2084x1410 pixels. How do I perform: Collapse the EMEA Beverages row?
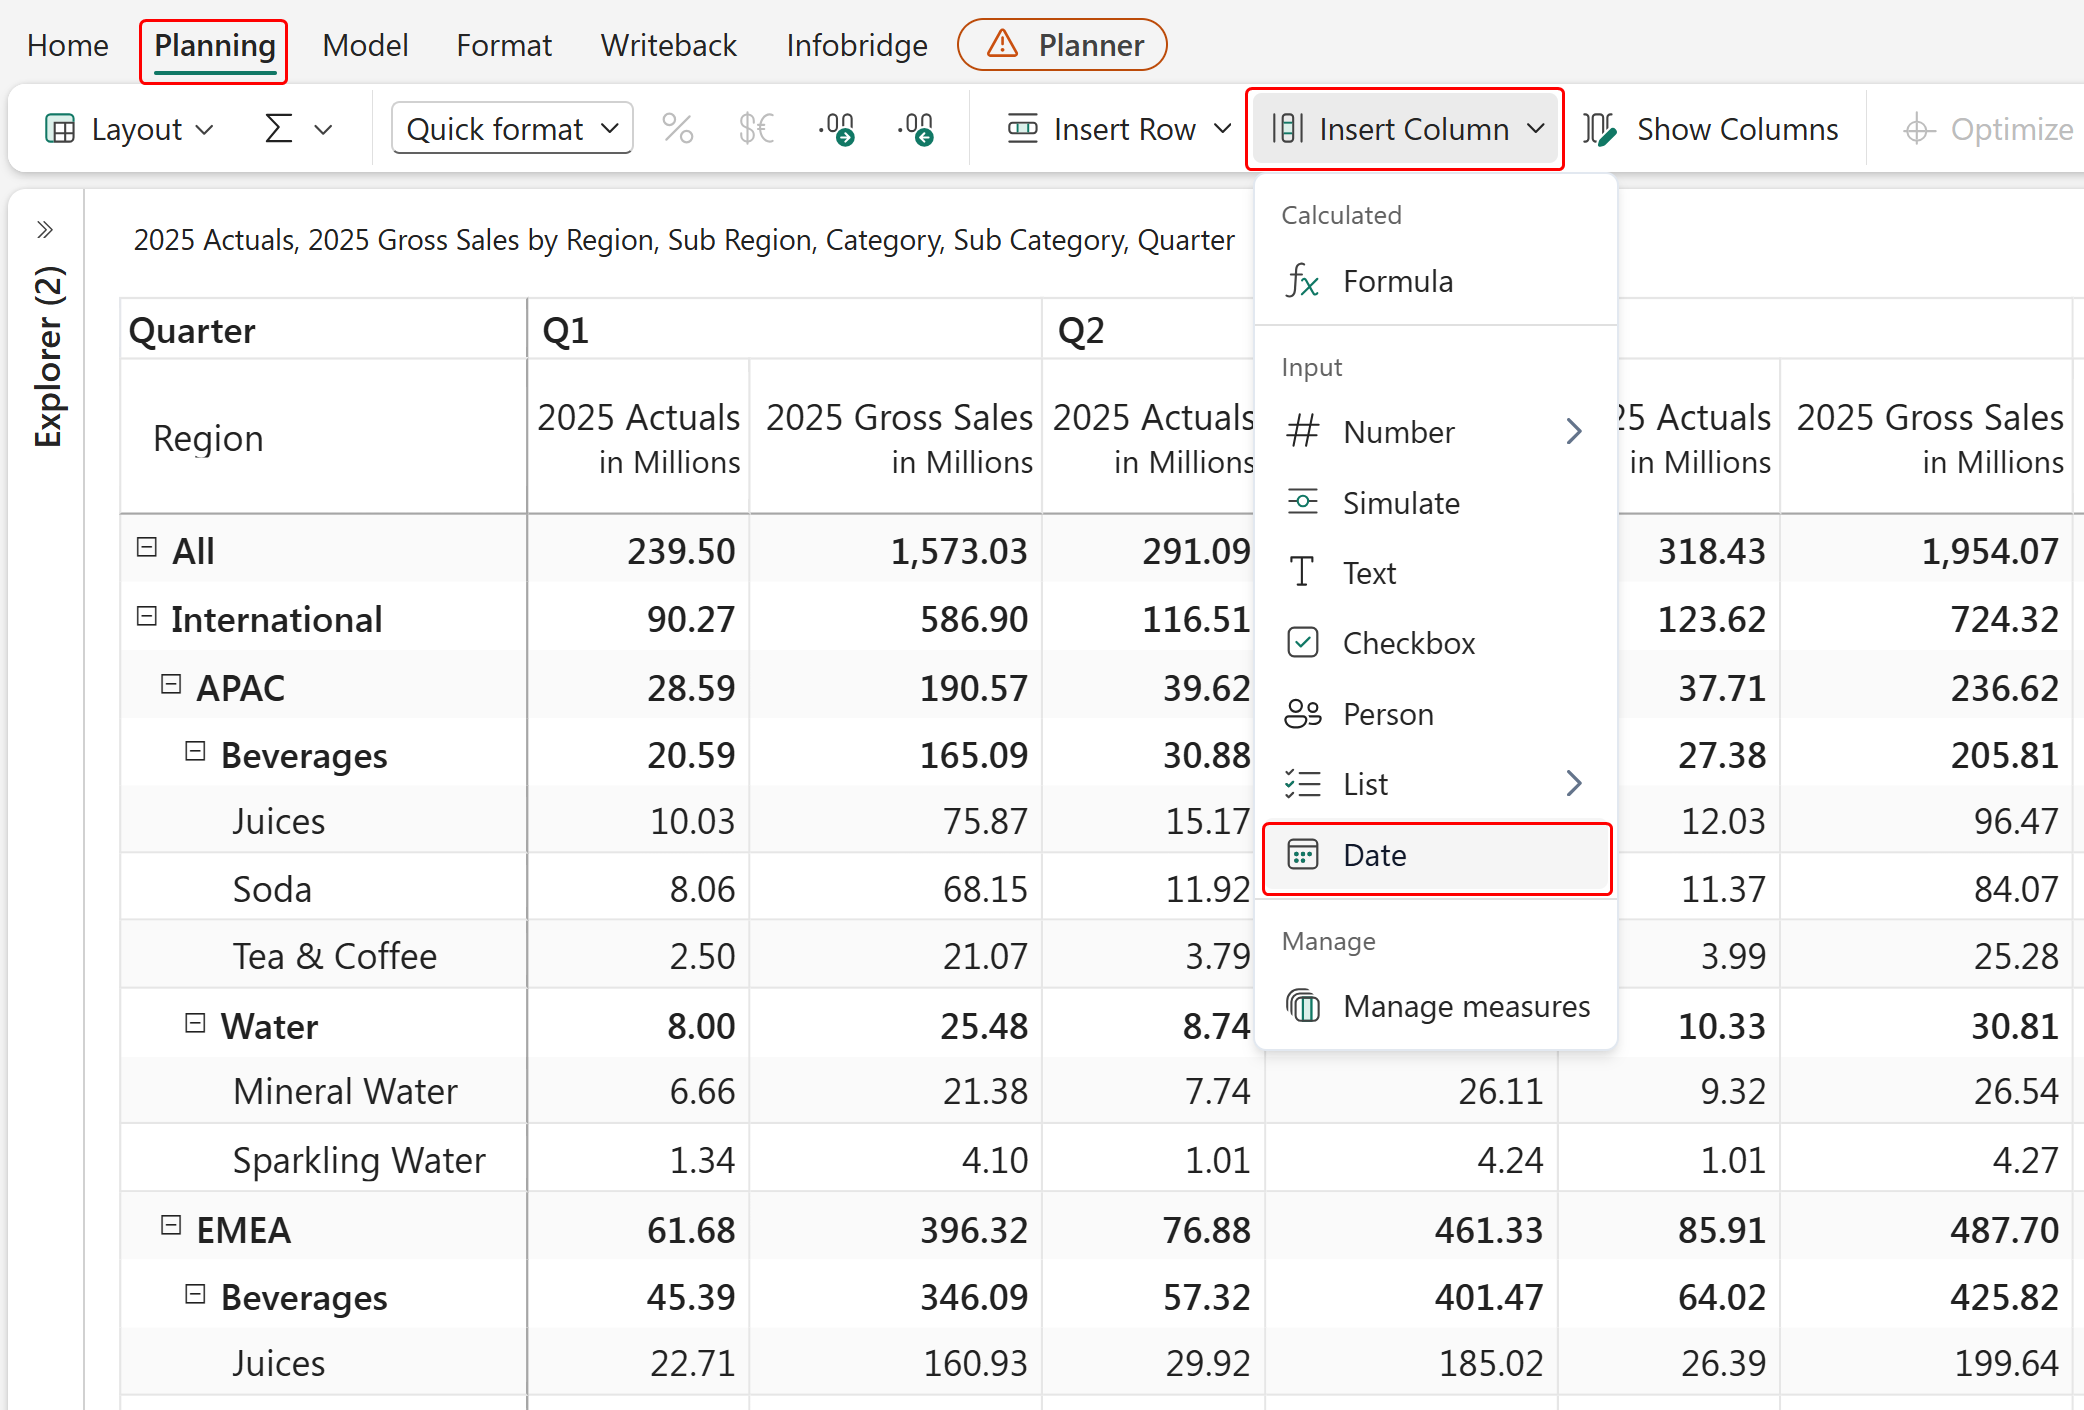[196, 1294]
